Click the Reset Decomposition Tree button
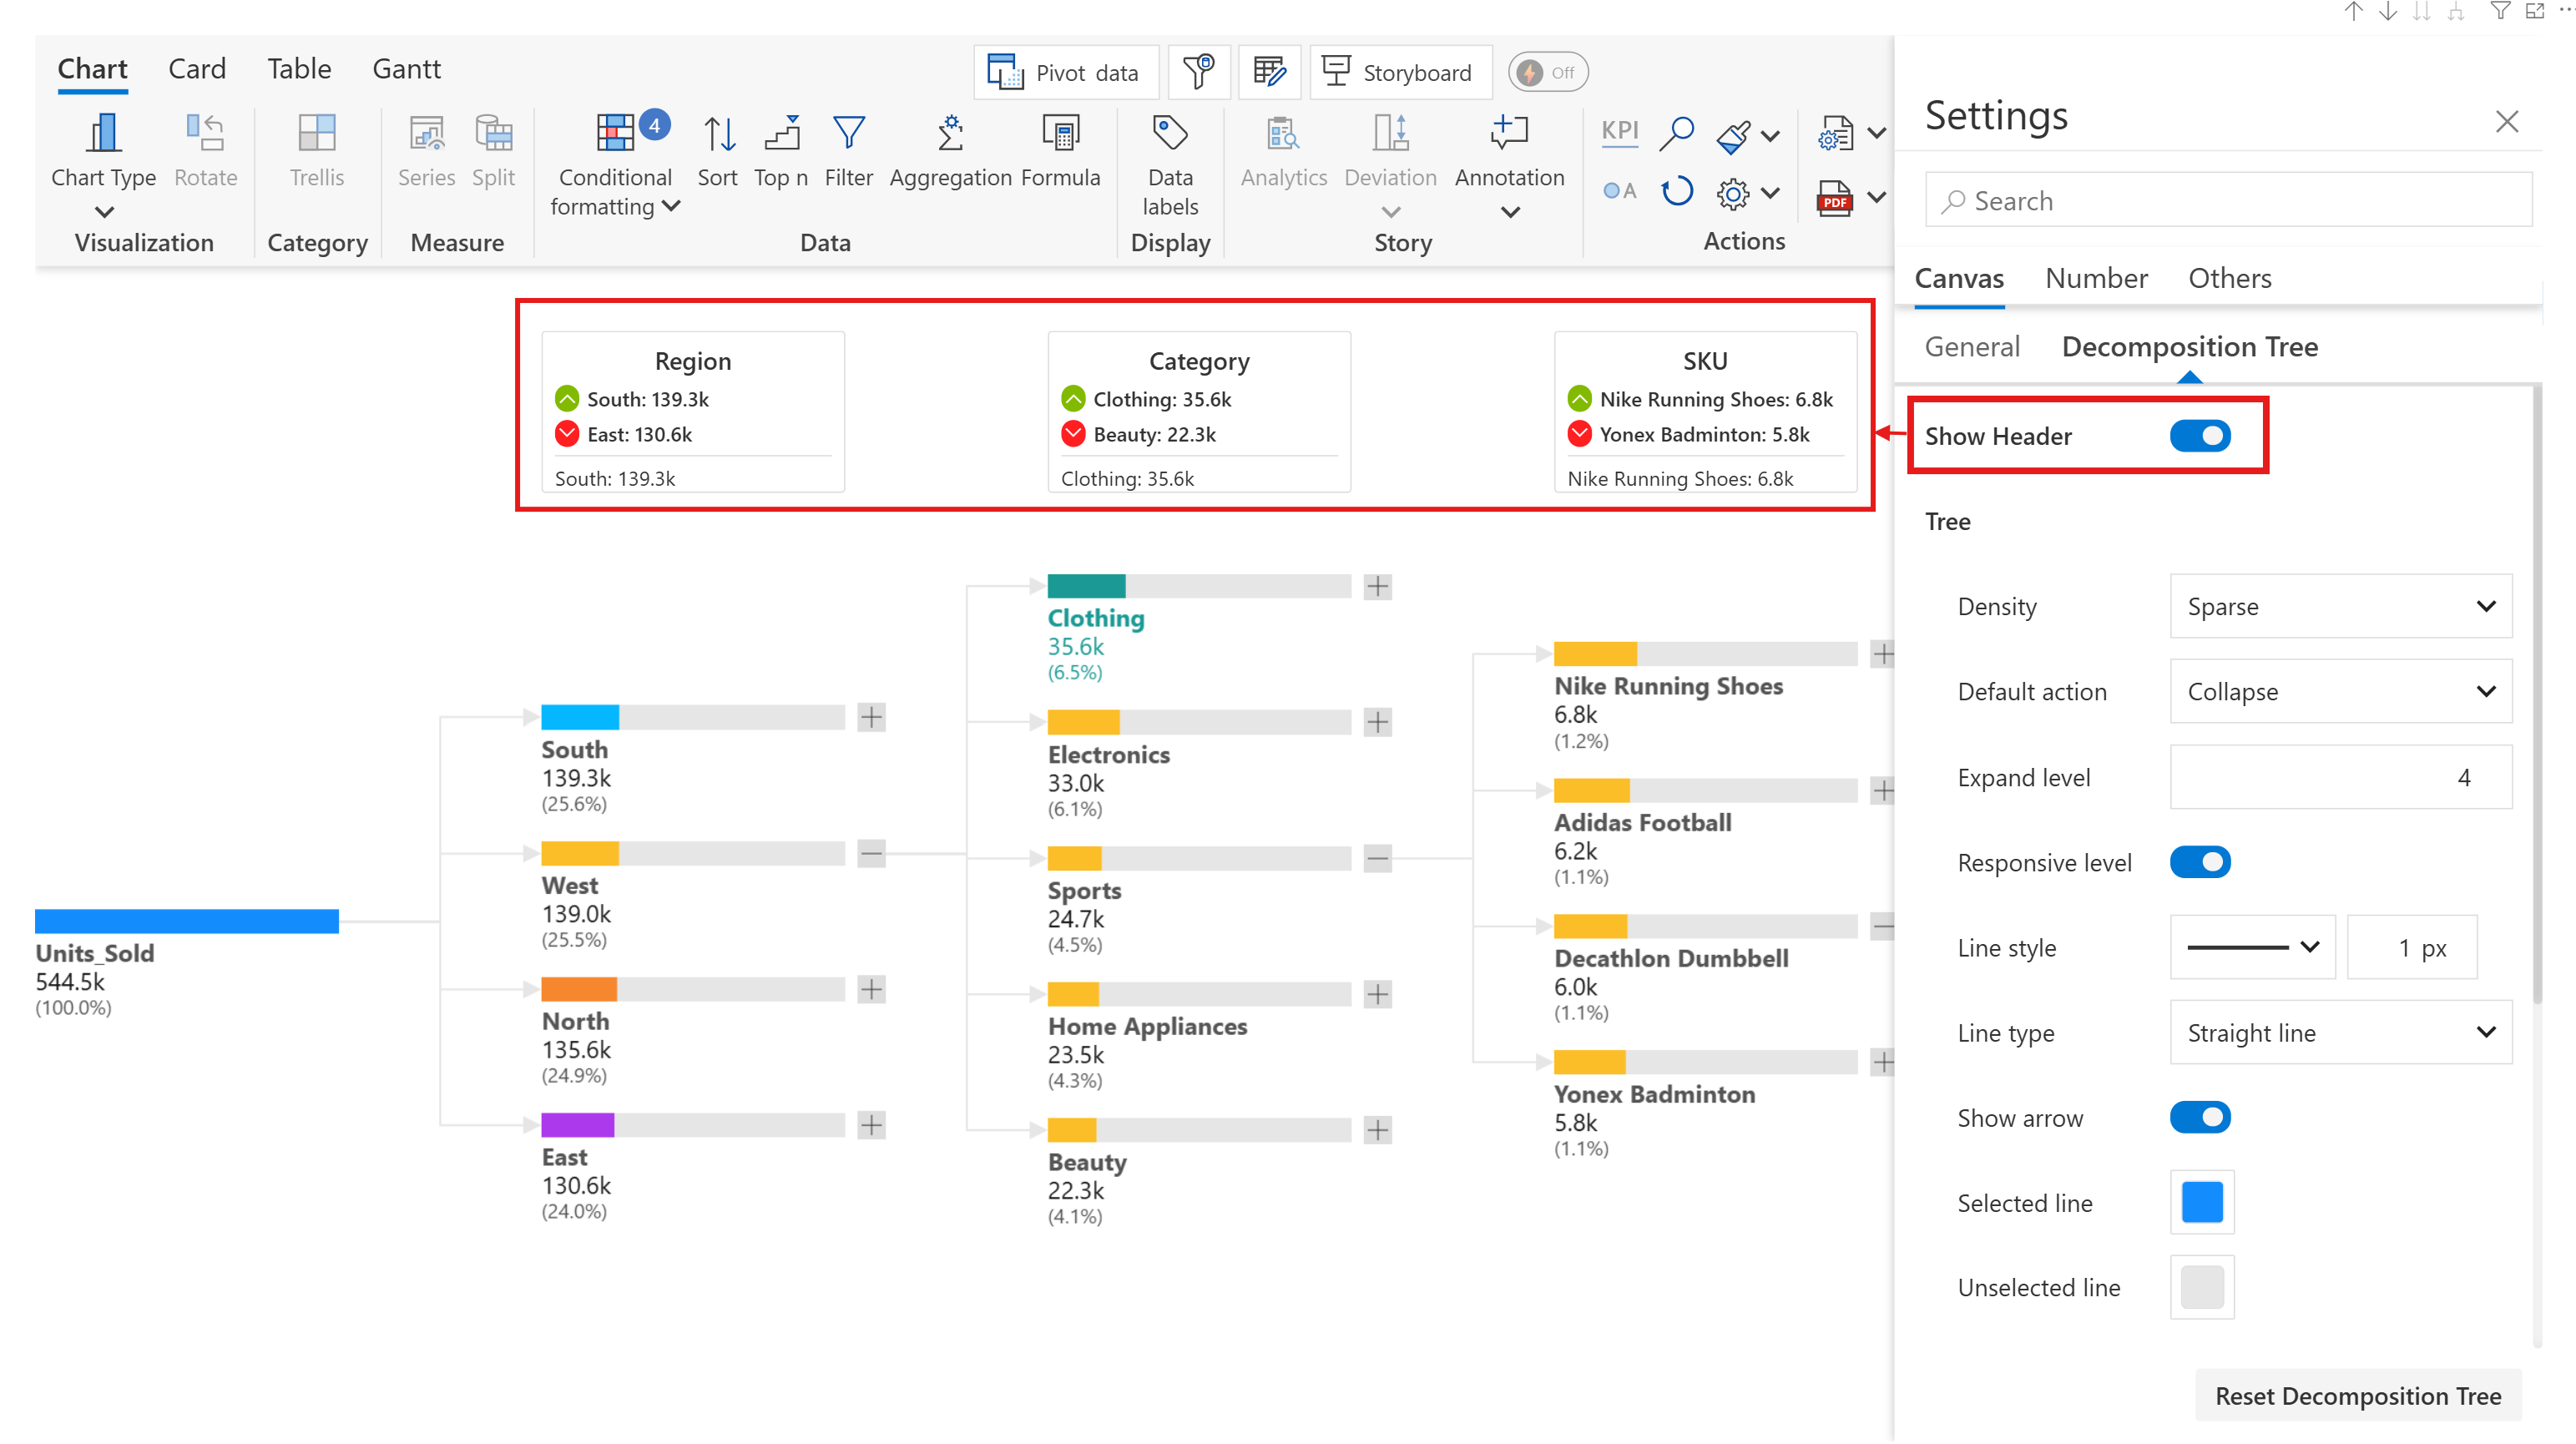The height and width of the screenshot is (1444, 2576). (2357, 1395)
